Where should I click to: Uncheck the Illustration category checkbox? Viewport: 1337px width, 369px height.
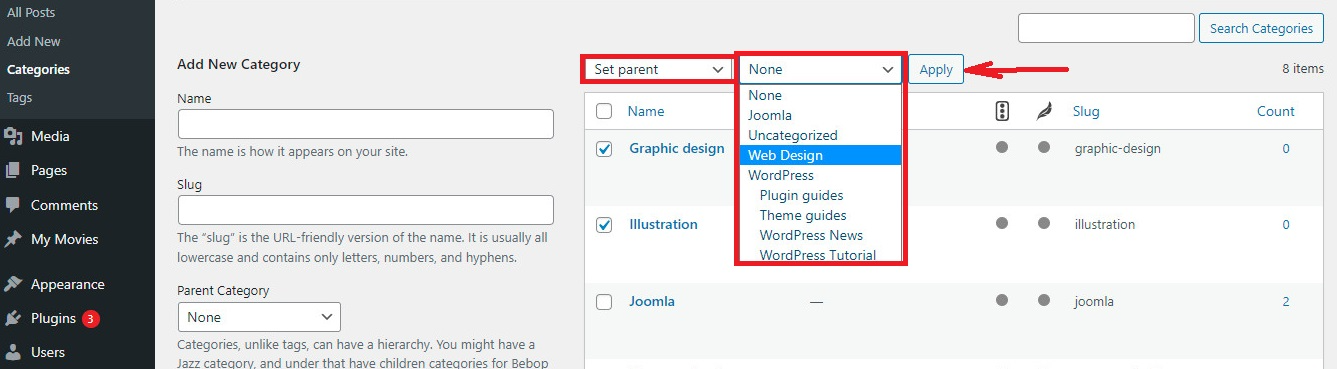604,225
